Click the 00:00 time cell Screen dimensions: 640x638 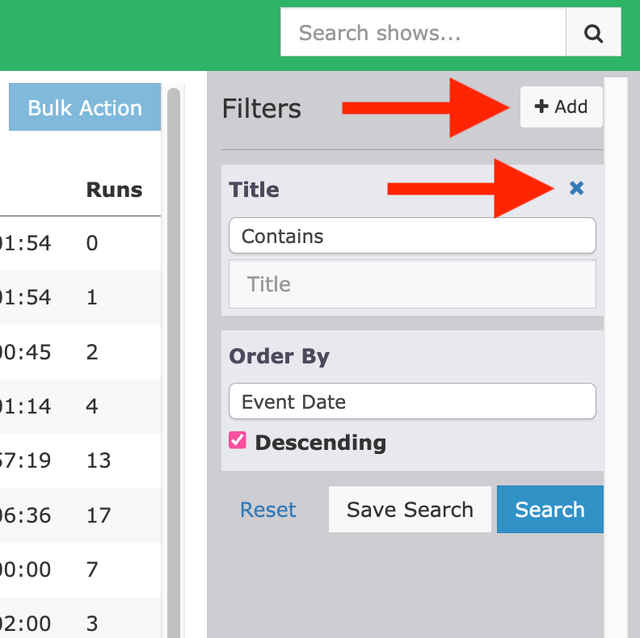point(25,569)
